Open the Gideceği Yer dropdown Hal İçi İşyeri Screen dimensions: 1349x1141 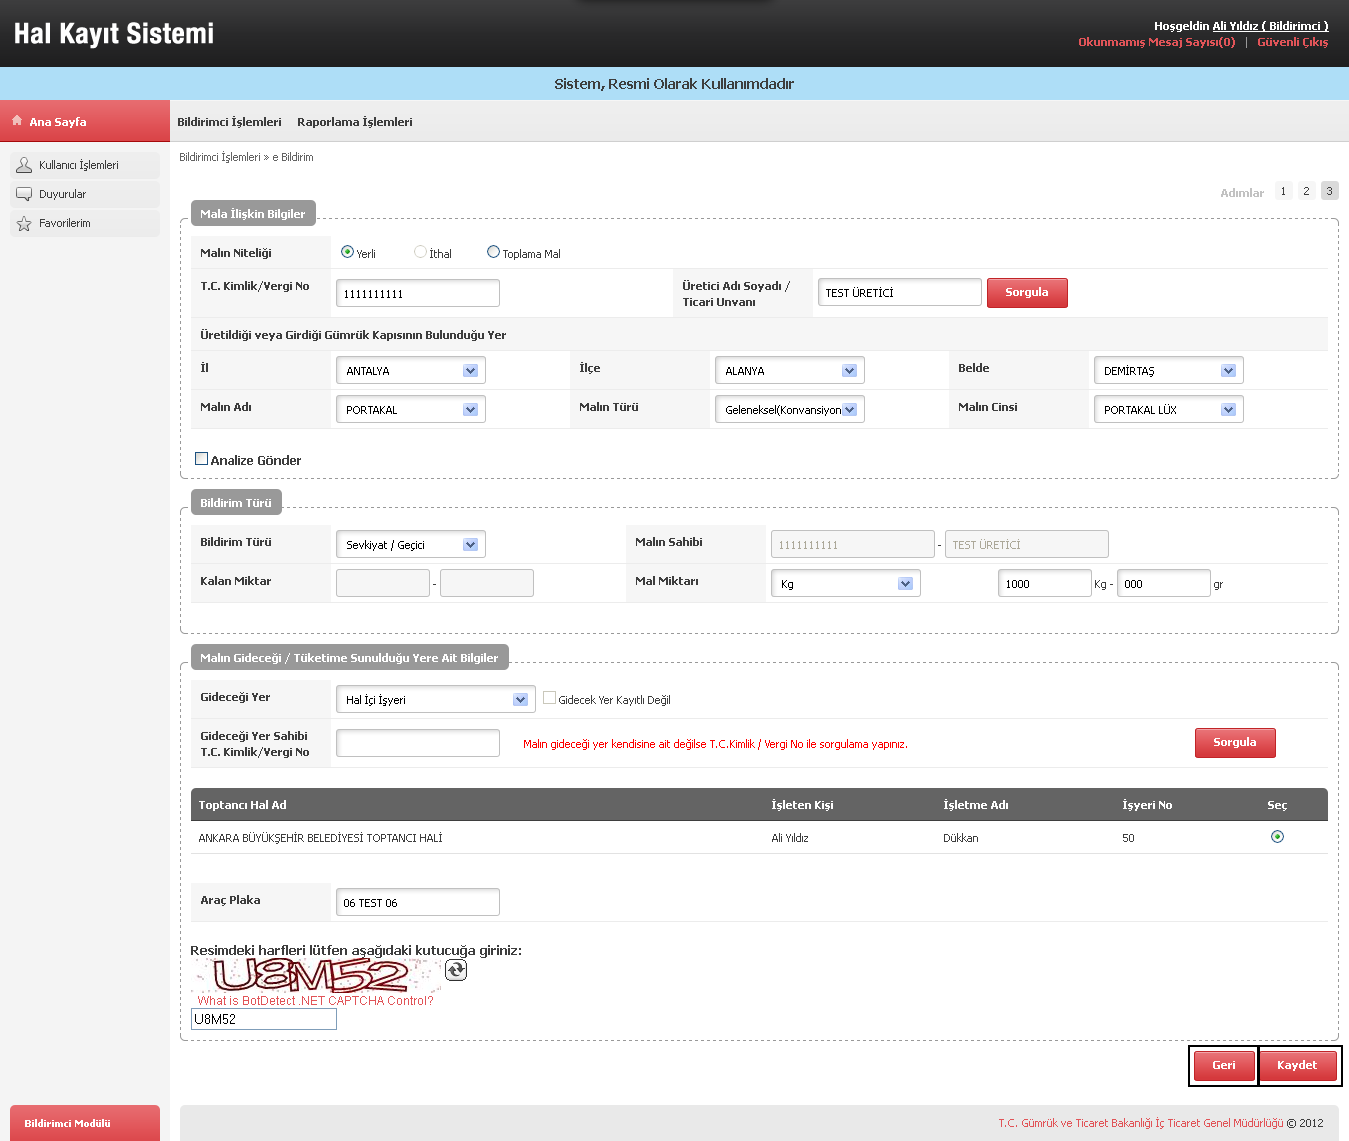click(436, 699)
